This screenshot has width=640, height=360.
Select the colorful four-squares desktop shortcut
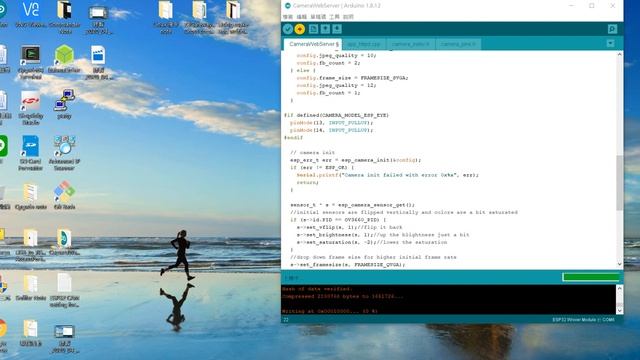64,195
